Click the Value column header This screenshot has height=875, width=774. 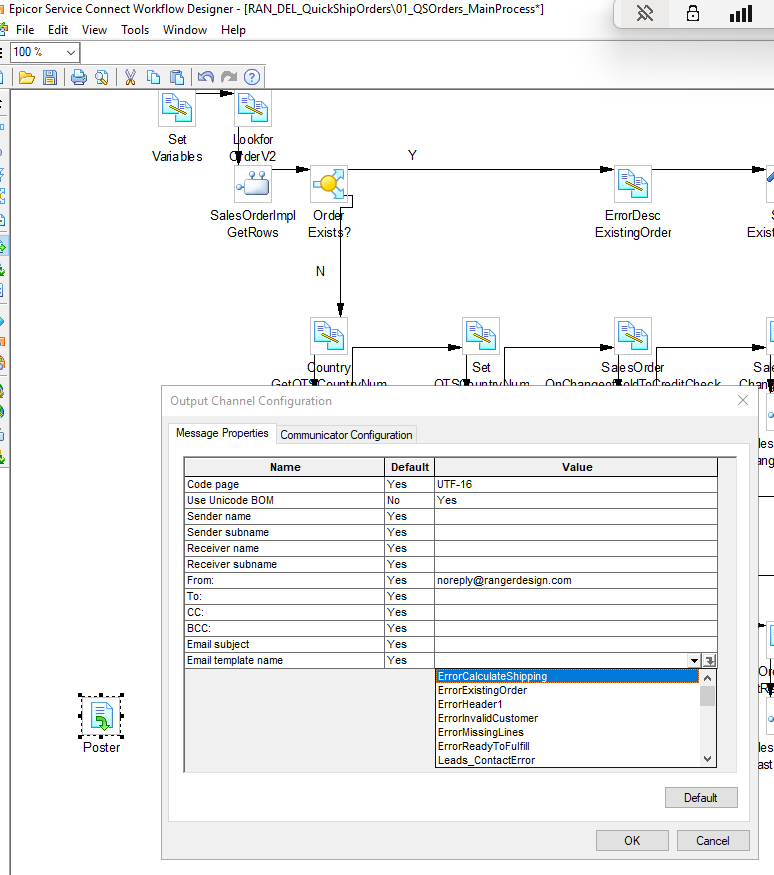pyautogui.click(x=576, y=467)
